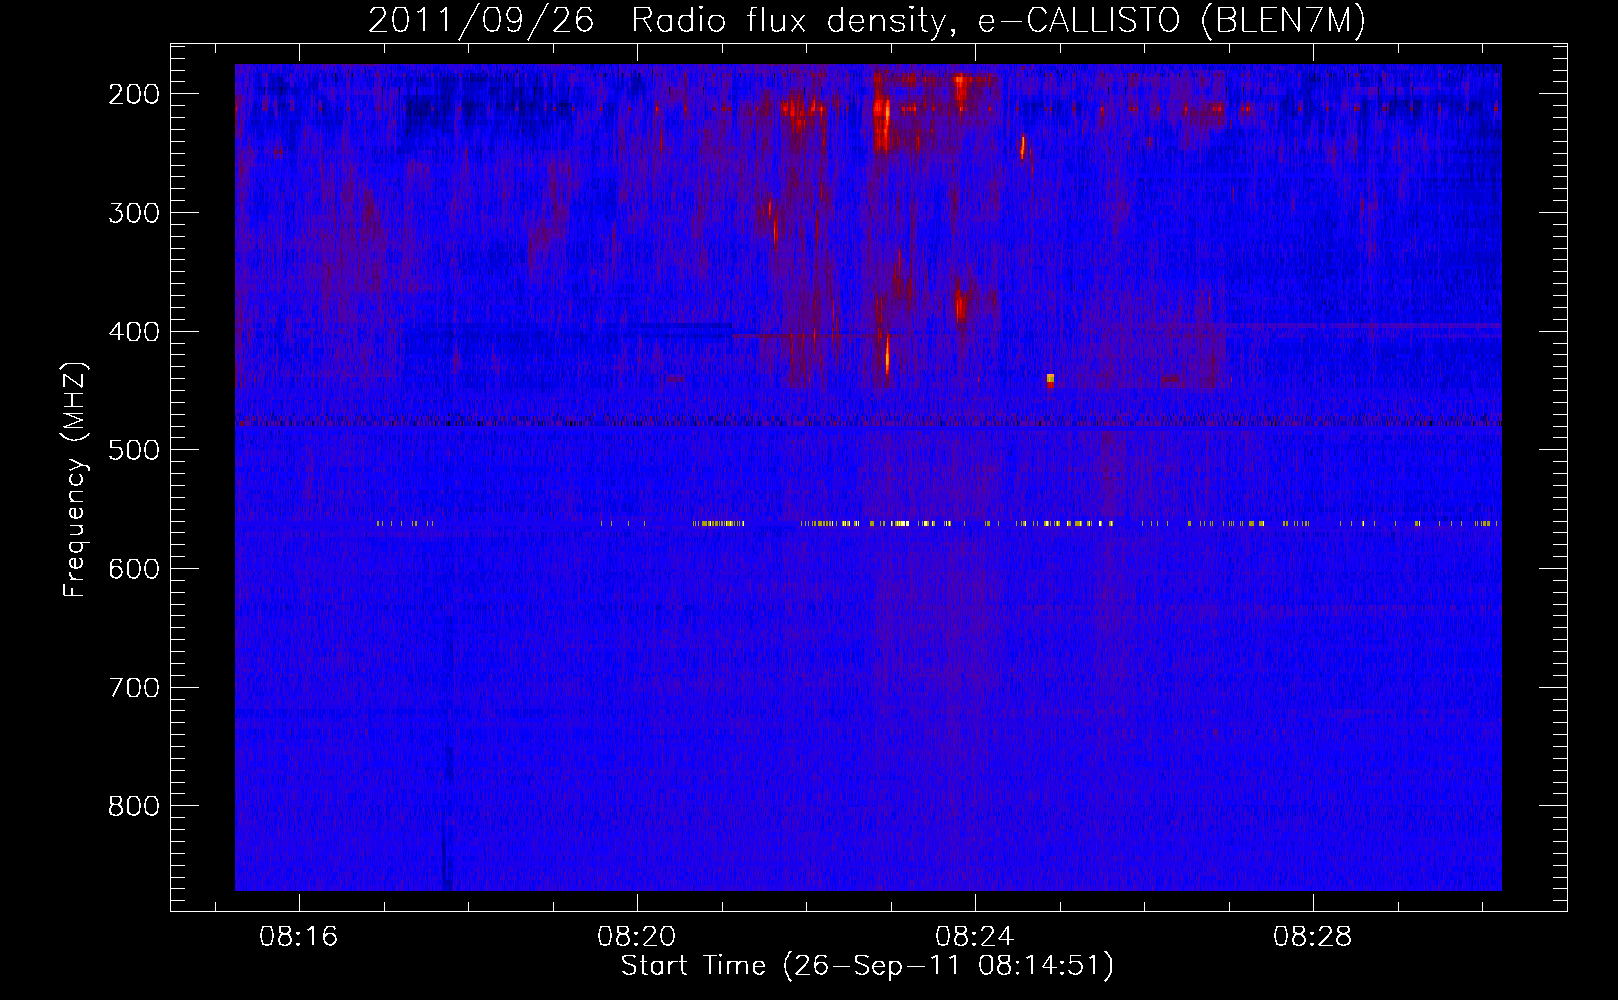Click the 08:28 time tick label
This screenshot has width=1618, height=1000.
point(1312,937)
